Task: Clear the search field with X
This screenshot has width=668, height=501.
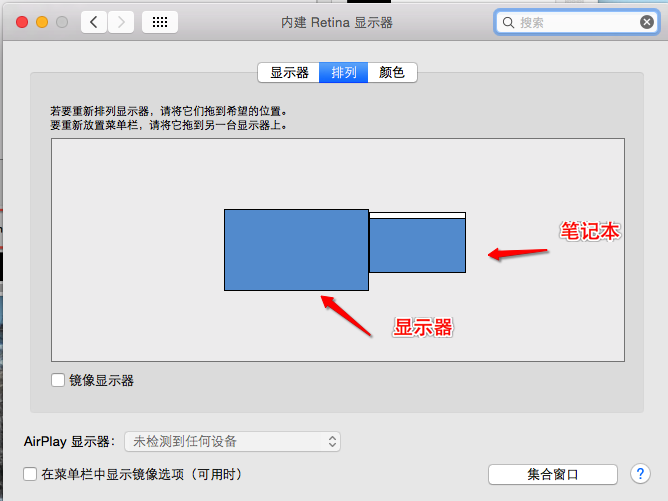Action: (x=647, y=22)
